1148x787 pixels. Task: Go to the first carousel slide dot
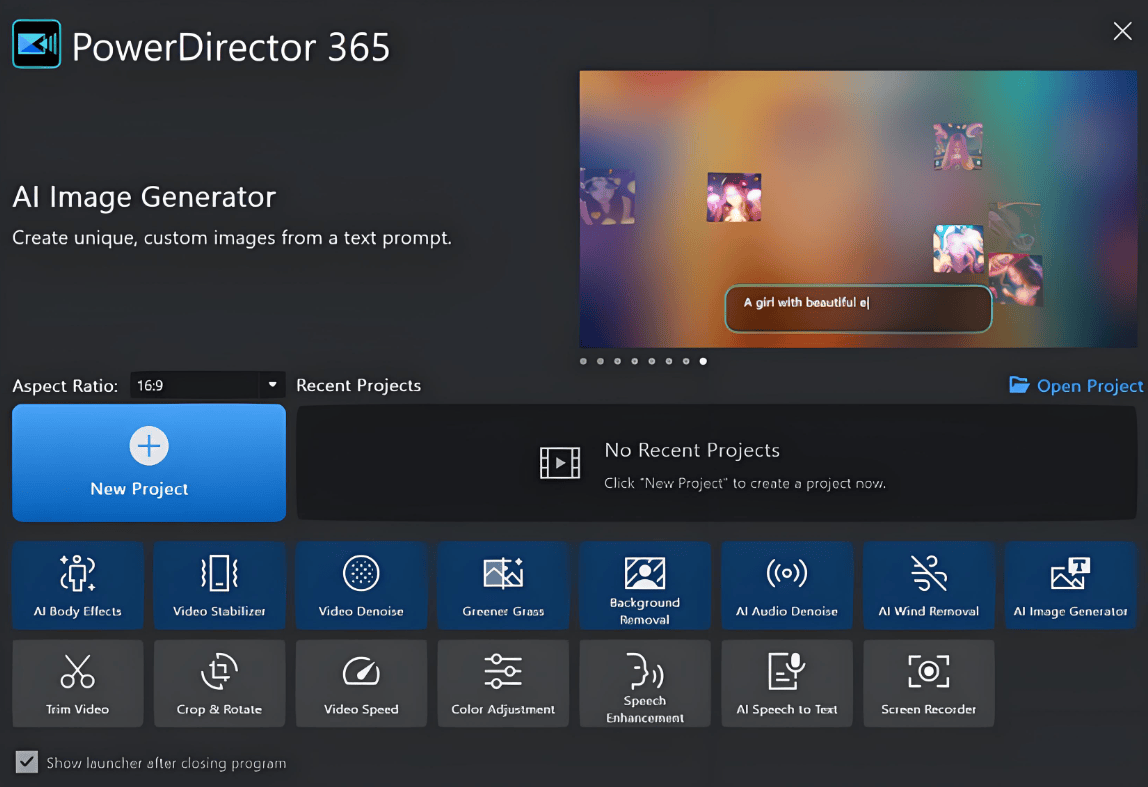click(x=584, y=361)
